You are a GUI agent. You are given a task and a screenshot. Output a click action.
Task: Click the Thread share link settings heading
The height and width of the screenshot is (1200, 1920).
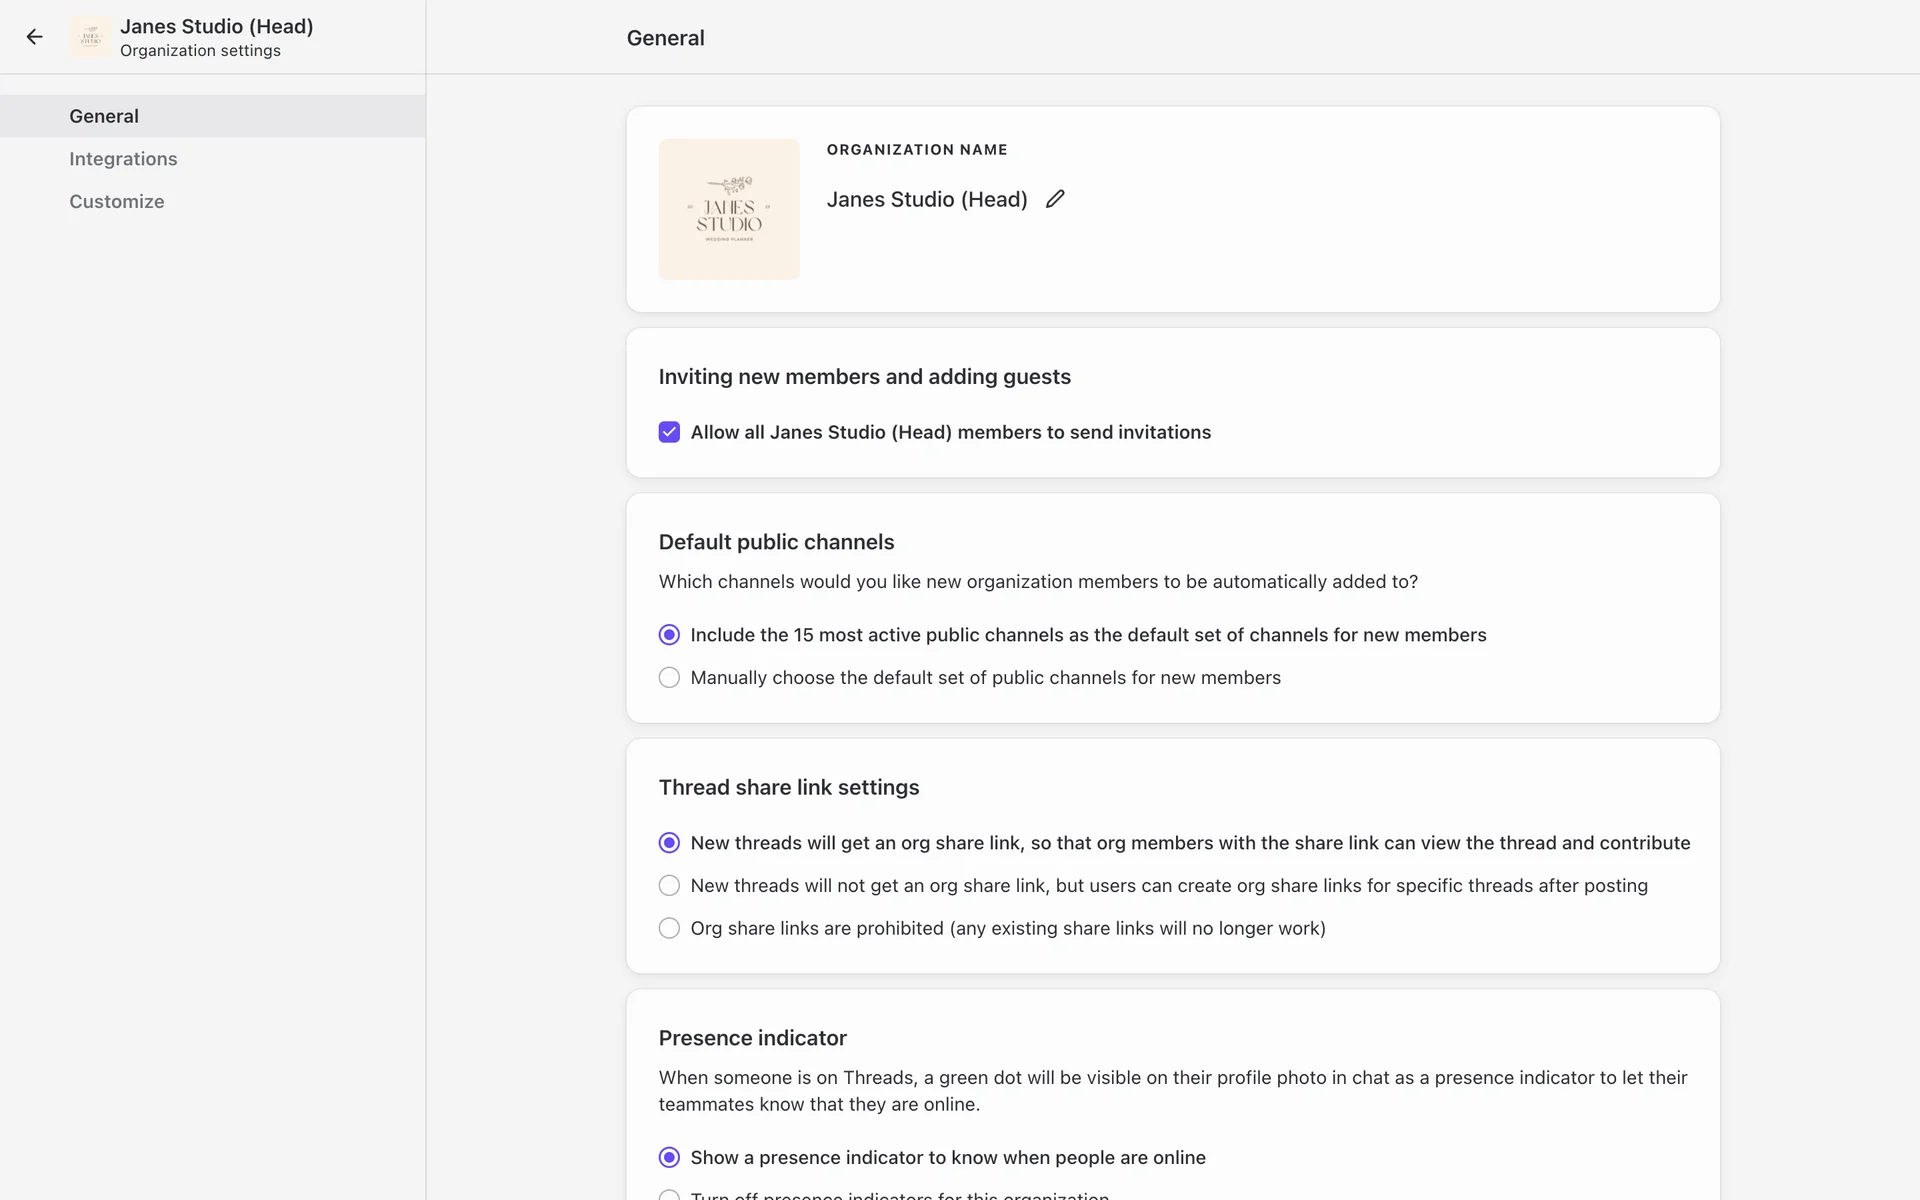point(788,787)
